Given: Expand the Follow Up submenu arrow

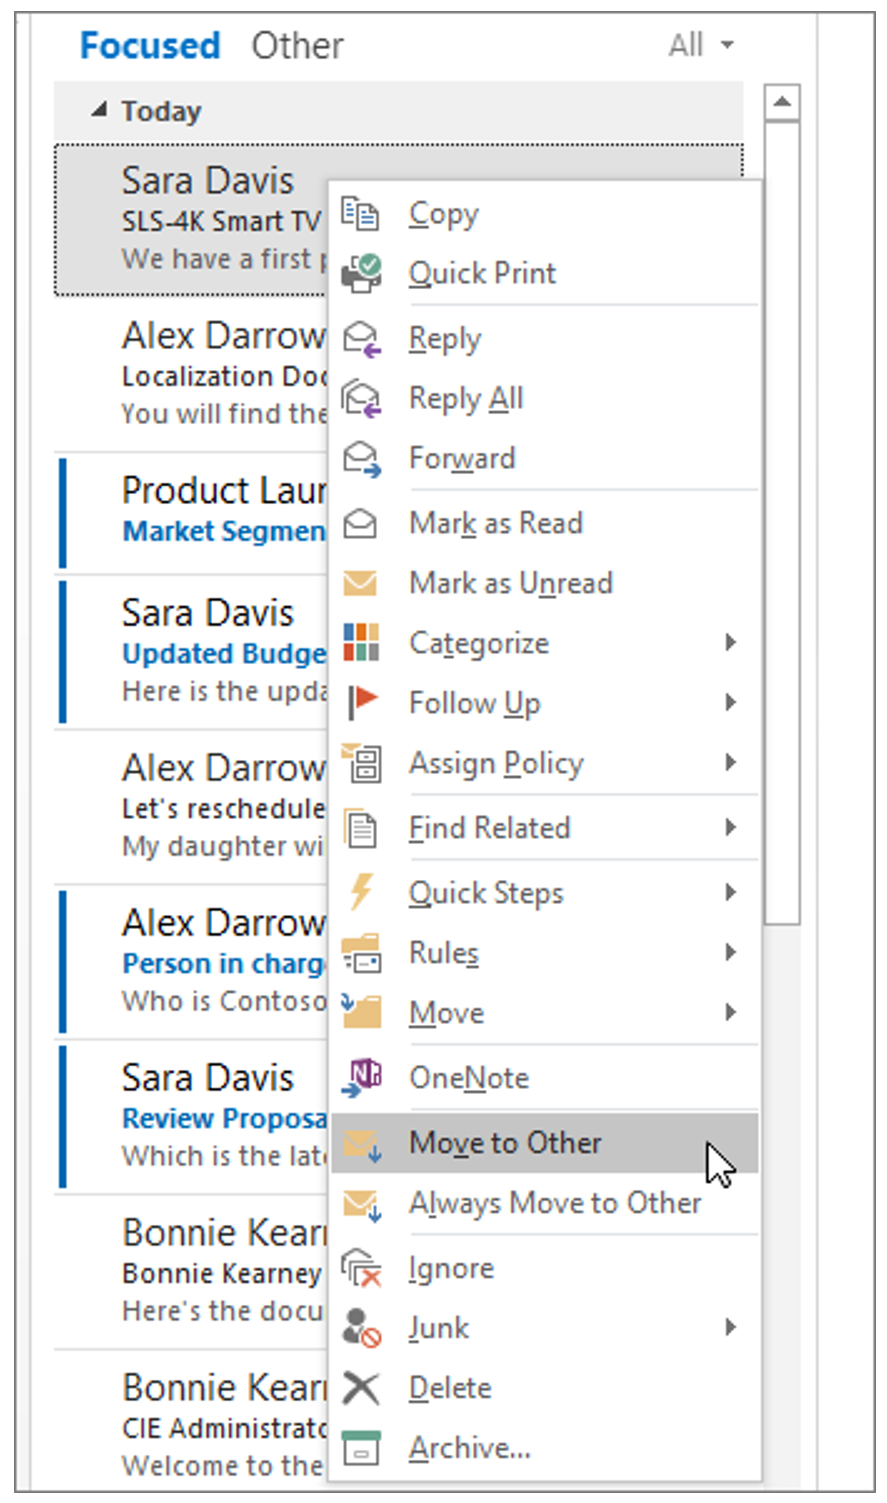Looking at the screenshot, I should (731, 702).
